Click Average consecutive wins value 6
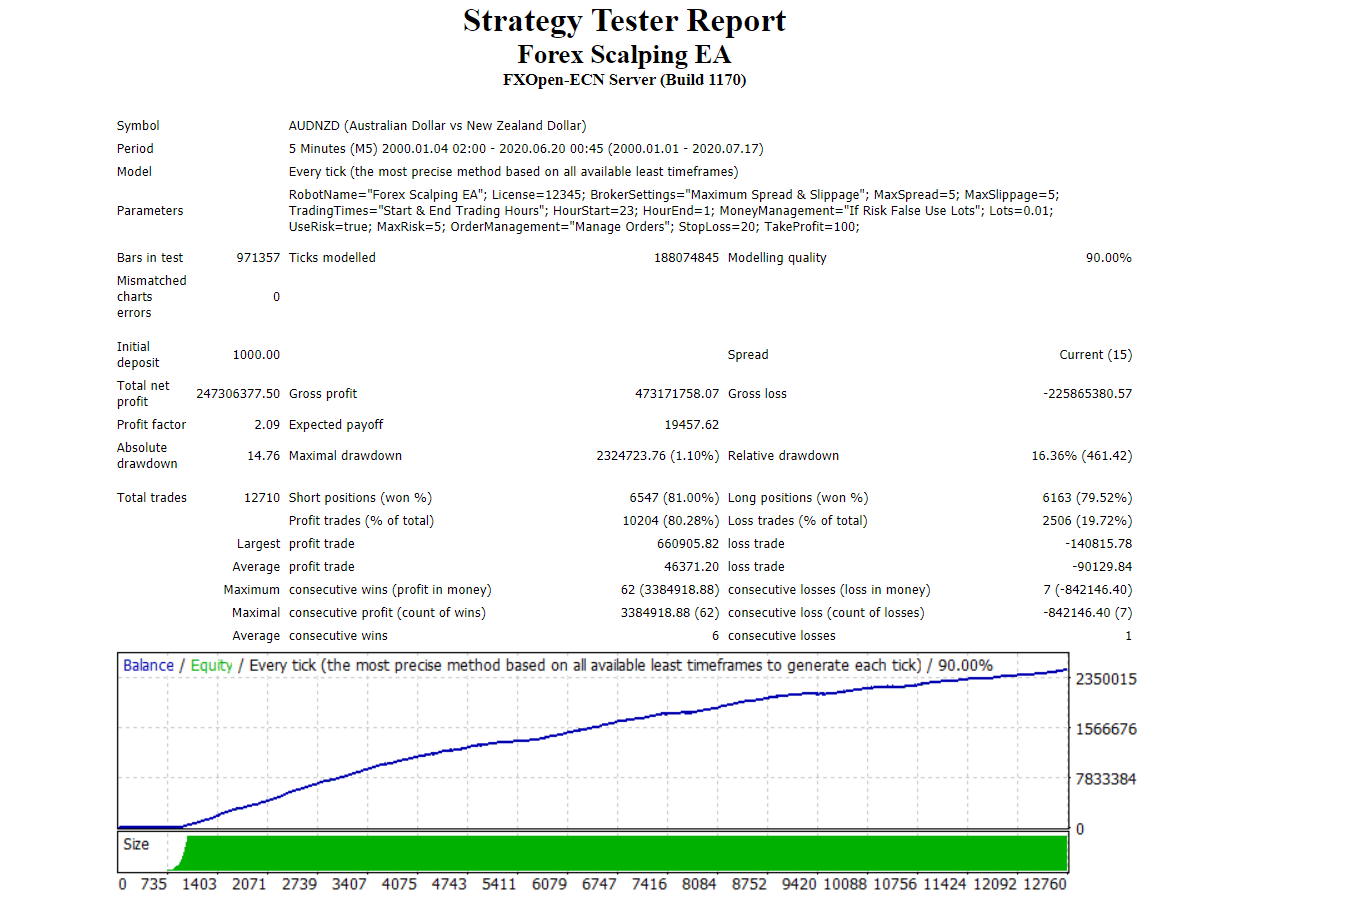The height and width of the screenshot is (901, 1367). (x=715, y=636)
